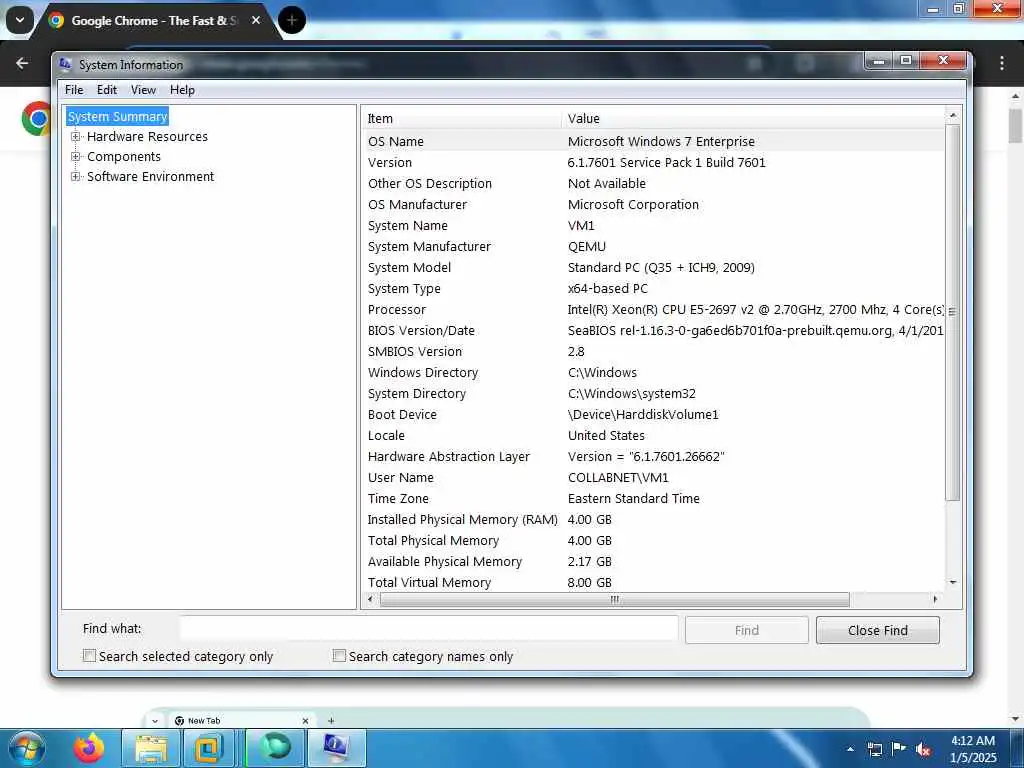1024x768 pixels.
Task: Select the SMBIOS Version row
Action: tap(653, 352)
